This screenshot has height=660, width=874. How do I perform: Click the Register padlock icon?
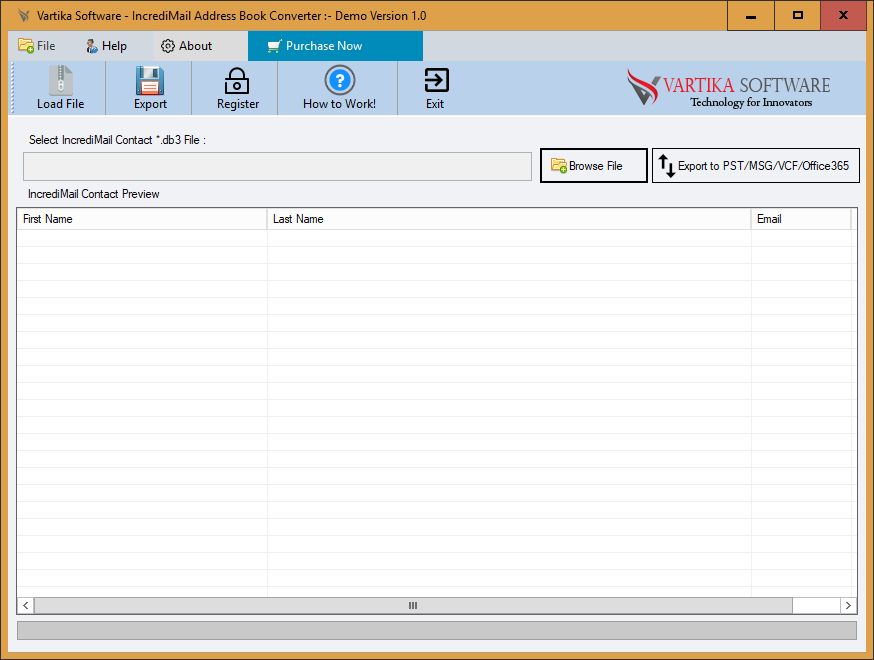pos(237,81)
